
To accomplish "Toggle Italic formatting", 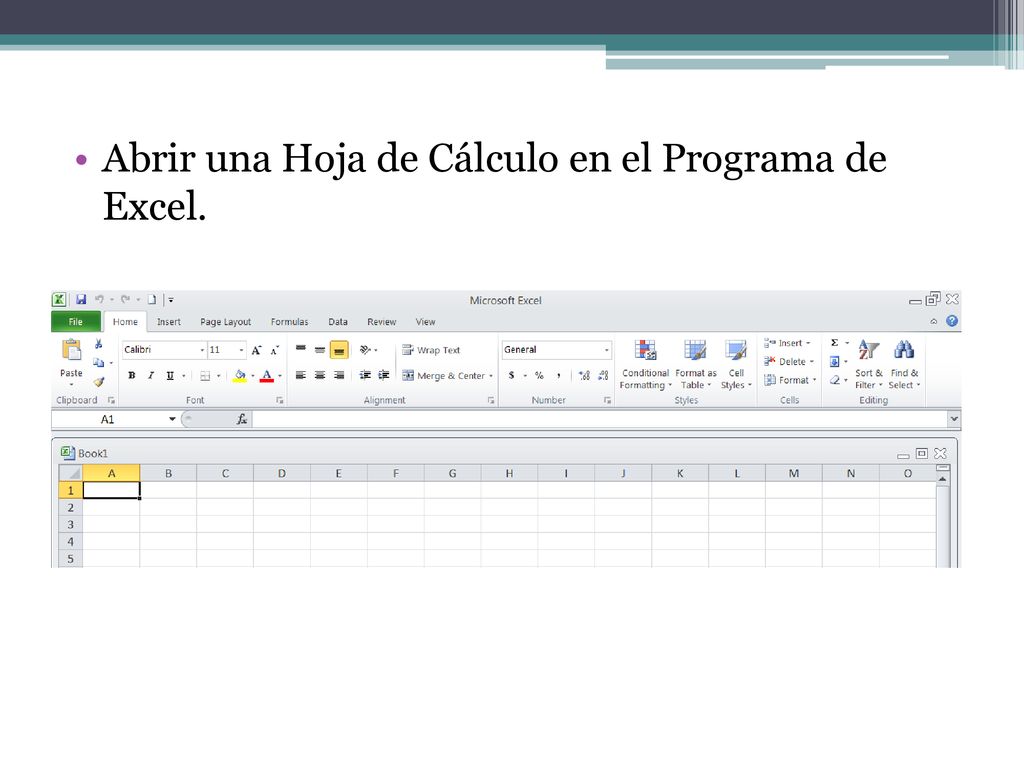I will (x=151, y=376).
